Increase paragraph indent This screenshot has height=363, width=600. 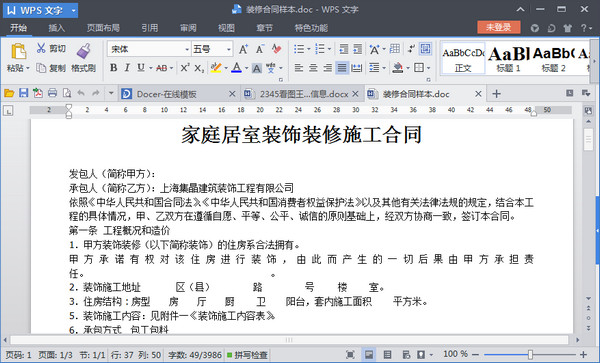[357, 49]
